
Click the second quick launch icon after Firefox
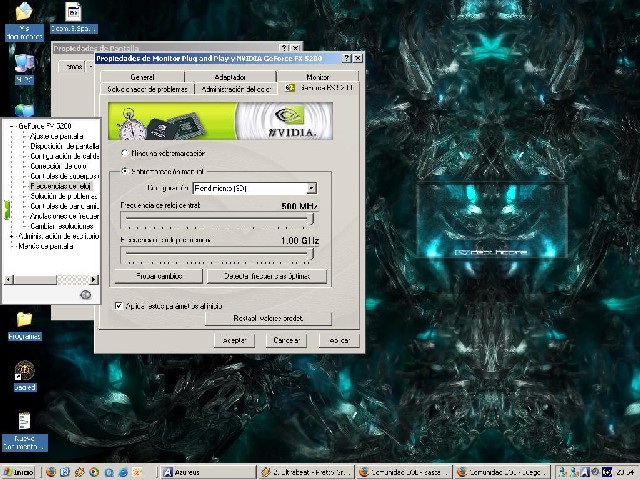click(80, 472)
